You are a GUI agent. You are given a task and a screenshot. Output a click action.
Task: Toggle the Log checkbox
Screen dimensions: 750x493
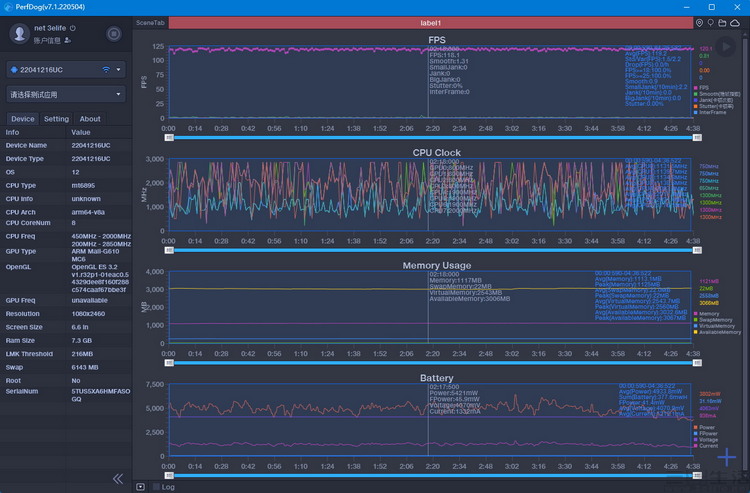[x=156, y=487]
